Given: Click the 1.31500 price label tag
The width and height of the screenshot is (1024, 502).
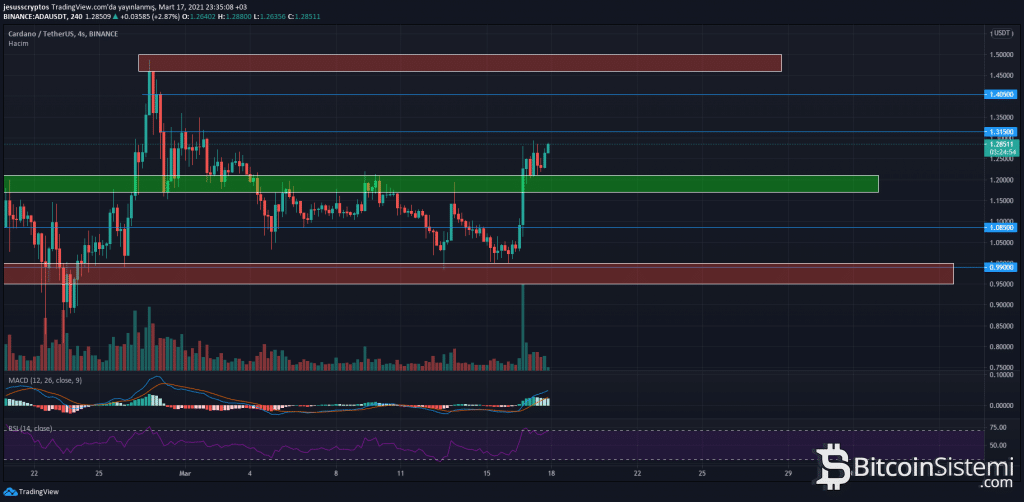Looking at the screenshot, I should click(x=1000, y=131).
